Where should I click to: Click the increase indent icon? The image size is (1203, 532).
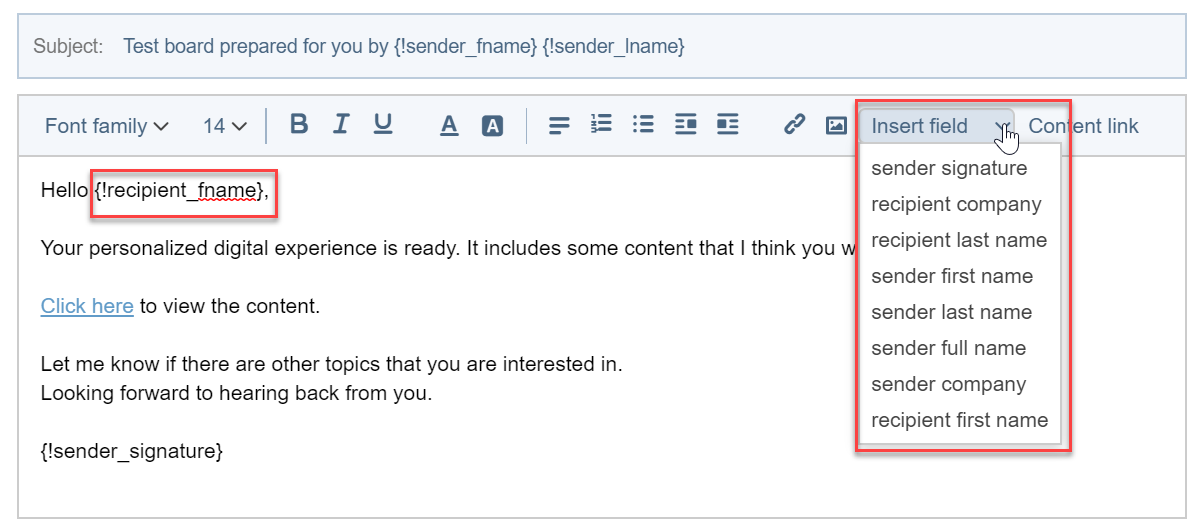pos(728,125)
